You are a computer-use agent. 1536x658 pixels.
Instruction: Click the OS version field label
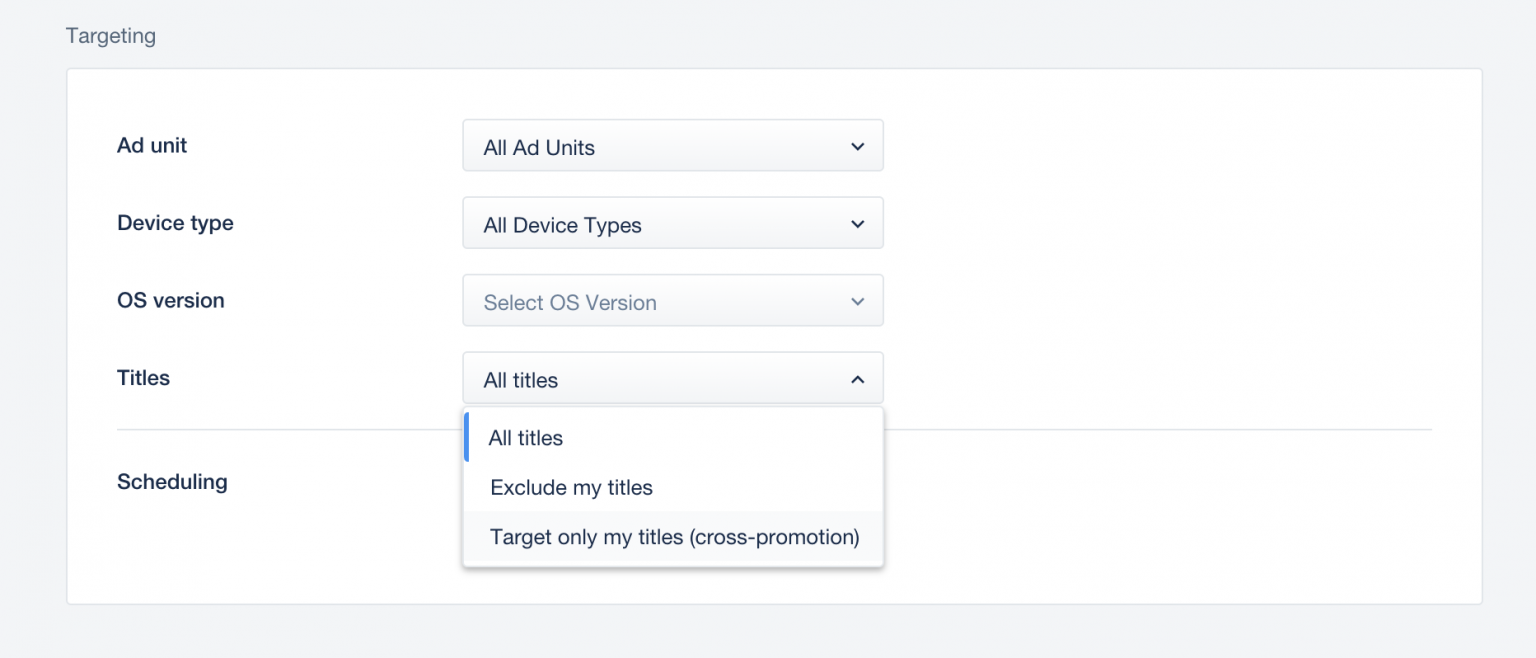171,300
